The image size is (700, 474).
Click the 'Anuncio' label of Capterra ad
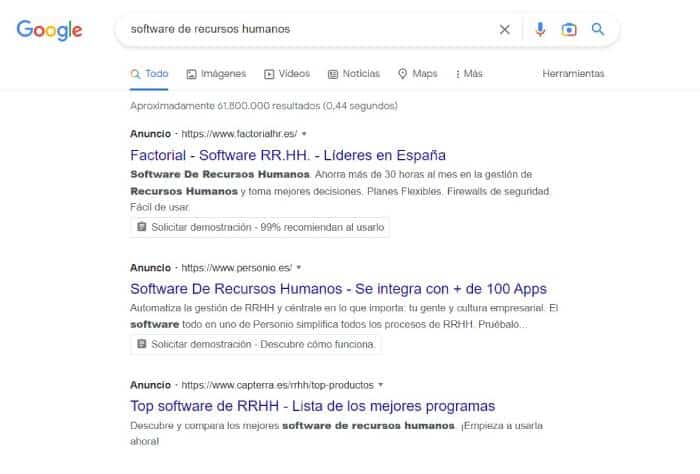[x=150, y=385]
